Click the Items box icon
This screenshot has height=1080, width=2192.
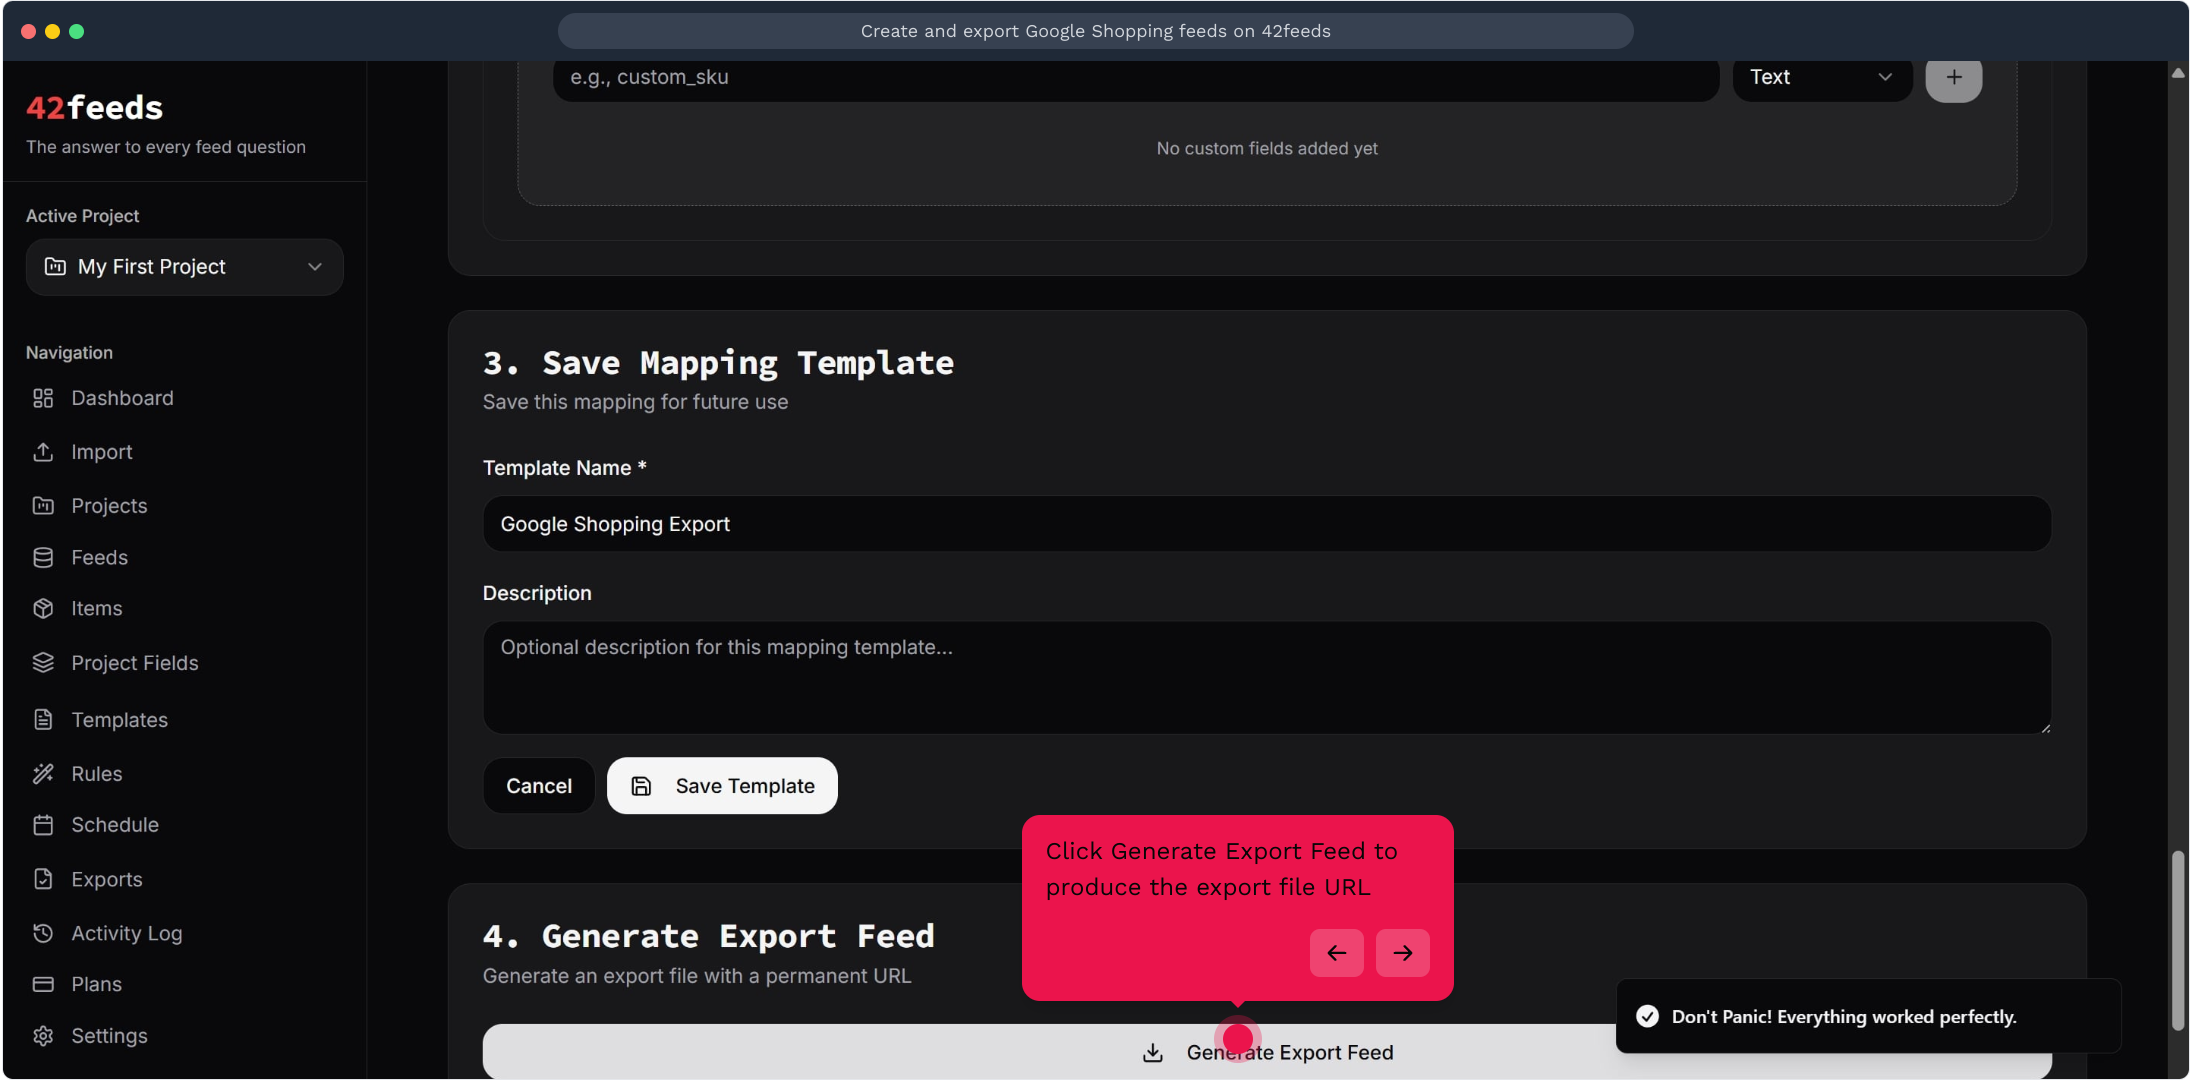[x=43, y=609]
